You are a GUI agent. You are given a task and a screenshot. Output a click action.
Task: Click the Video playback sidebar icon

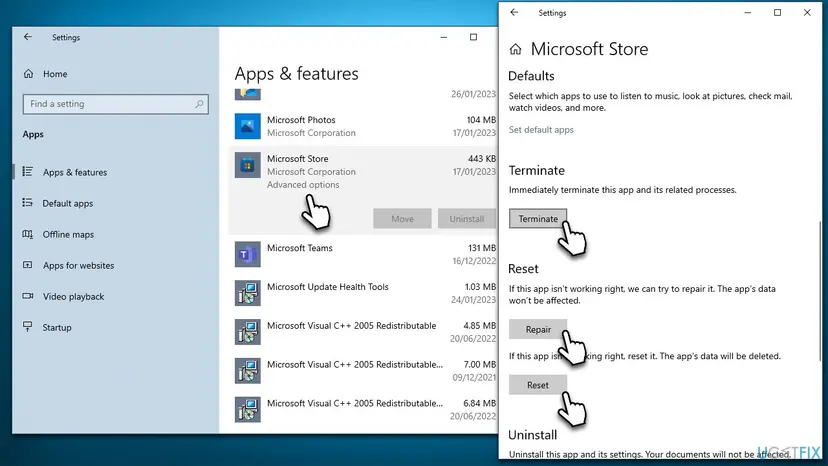pyautogui.click(x=27, y=296)
